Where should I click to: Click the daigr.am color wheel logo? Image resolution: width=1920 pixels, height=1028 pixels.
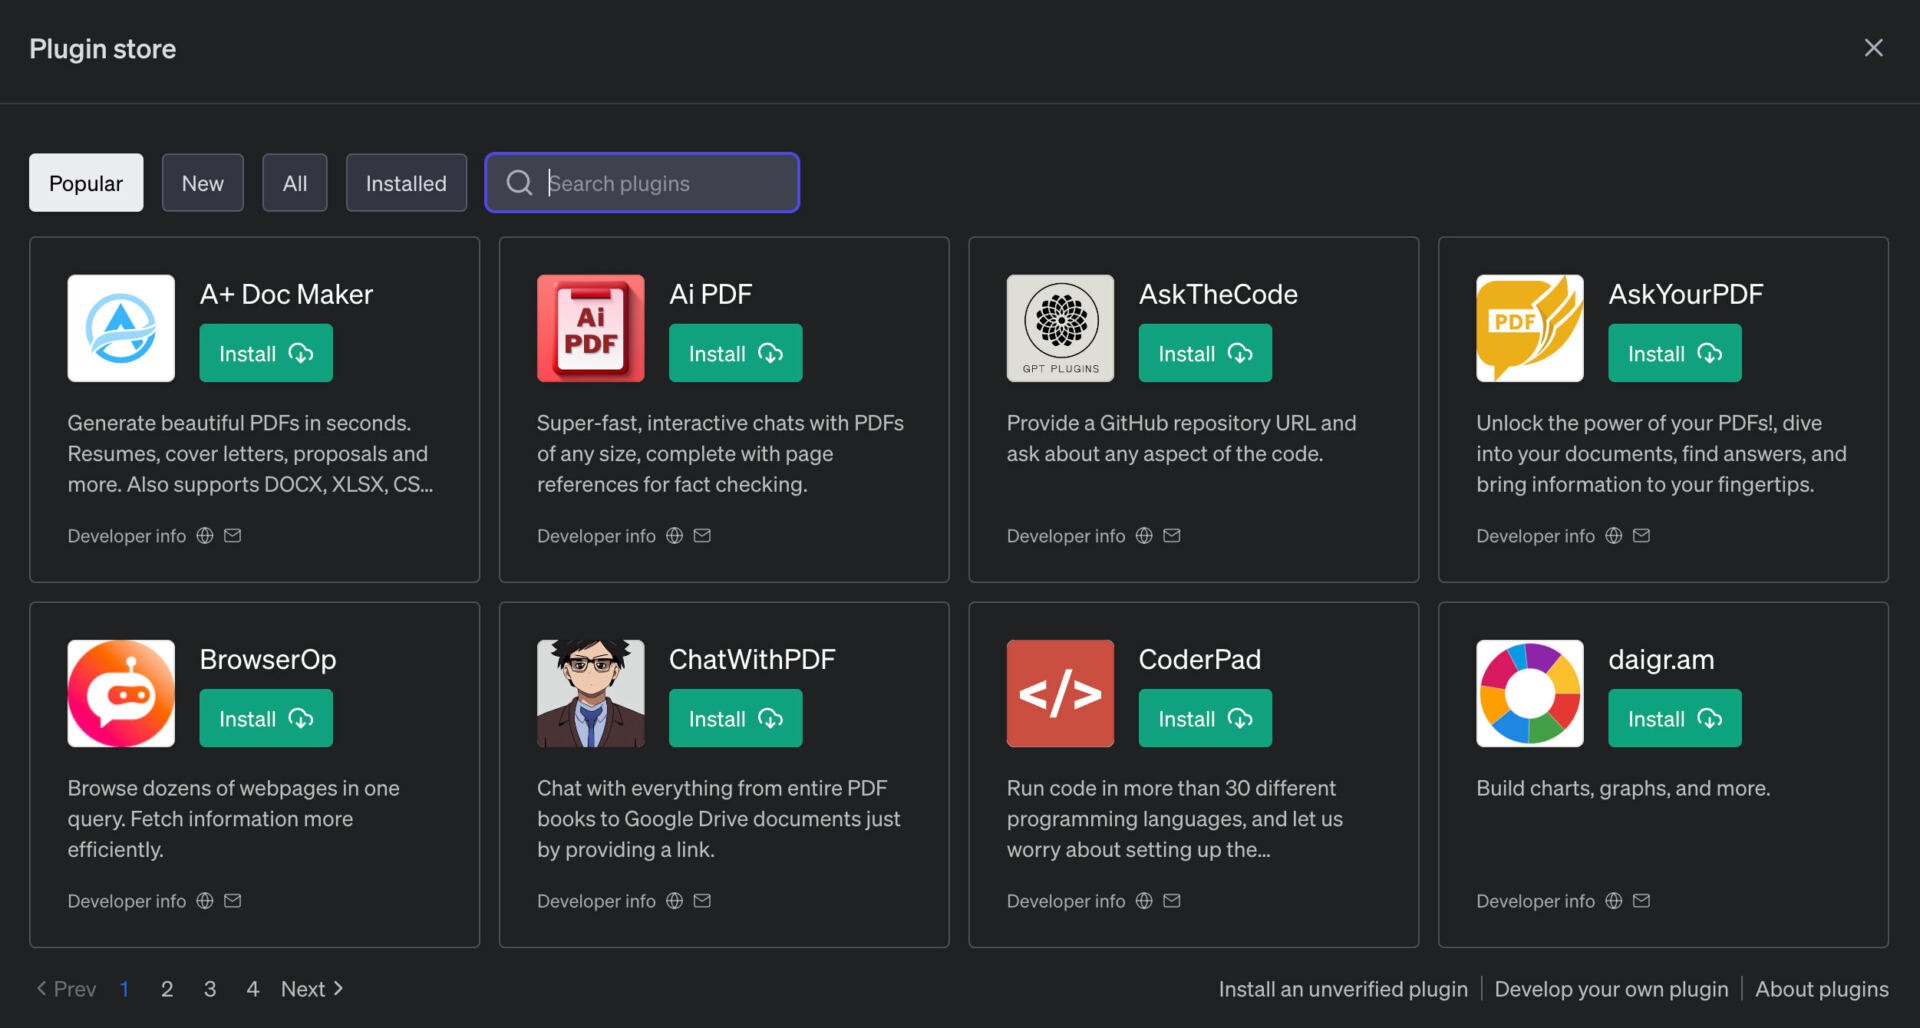[1530, 693]
